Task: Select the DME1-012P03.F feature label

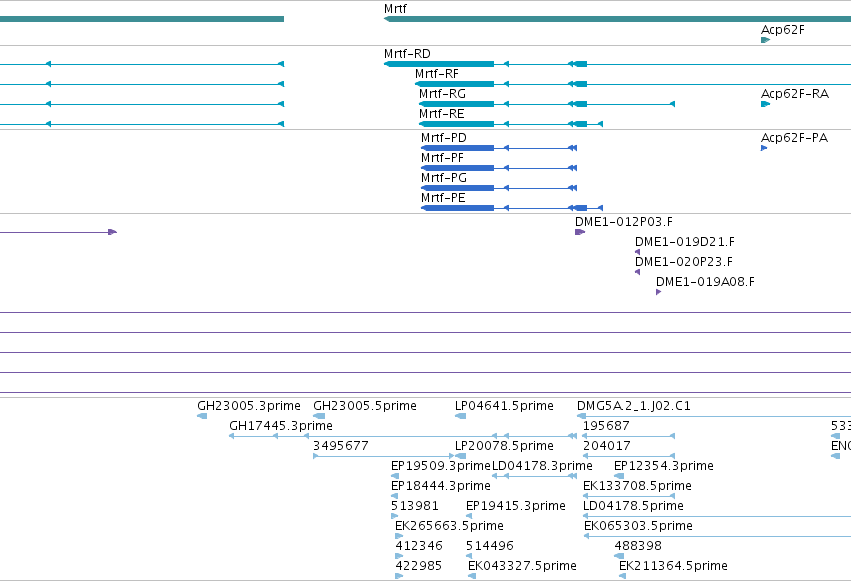Action: (624, 222)
